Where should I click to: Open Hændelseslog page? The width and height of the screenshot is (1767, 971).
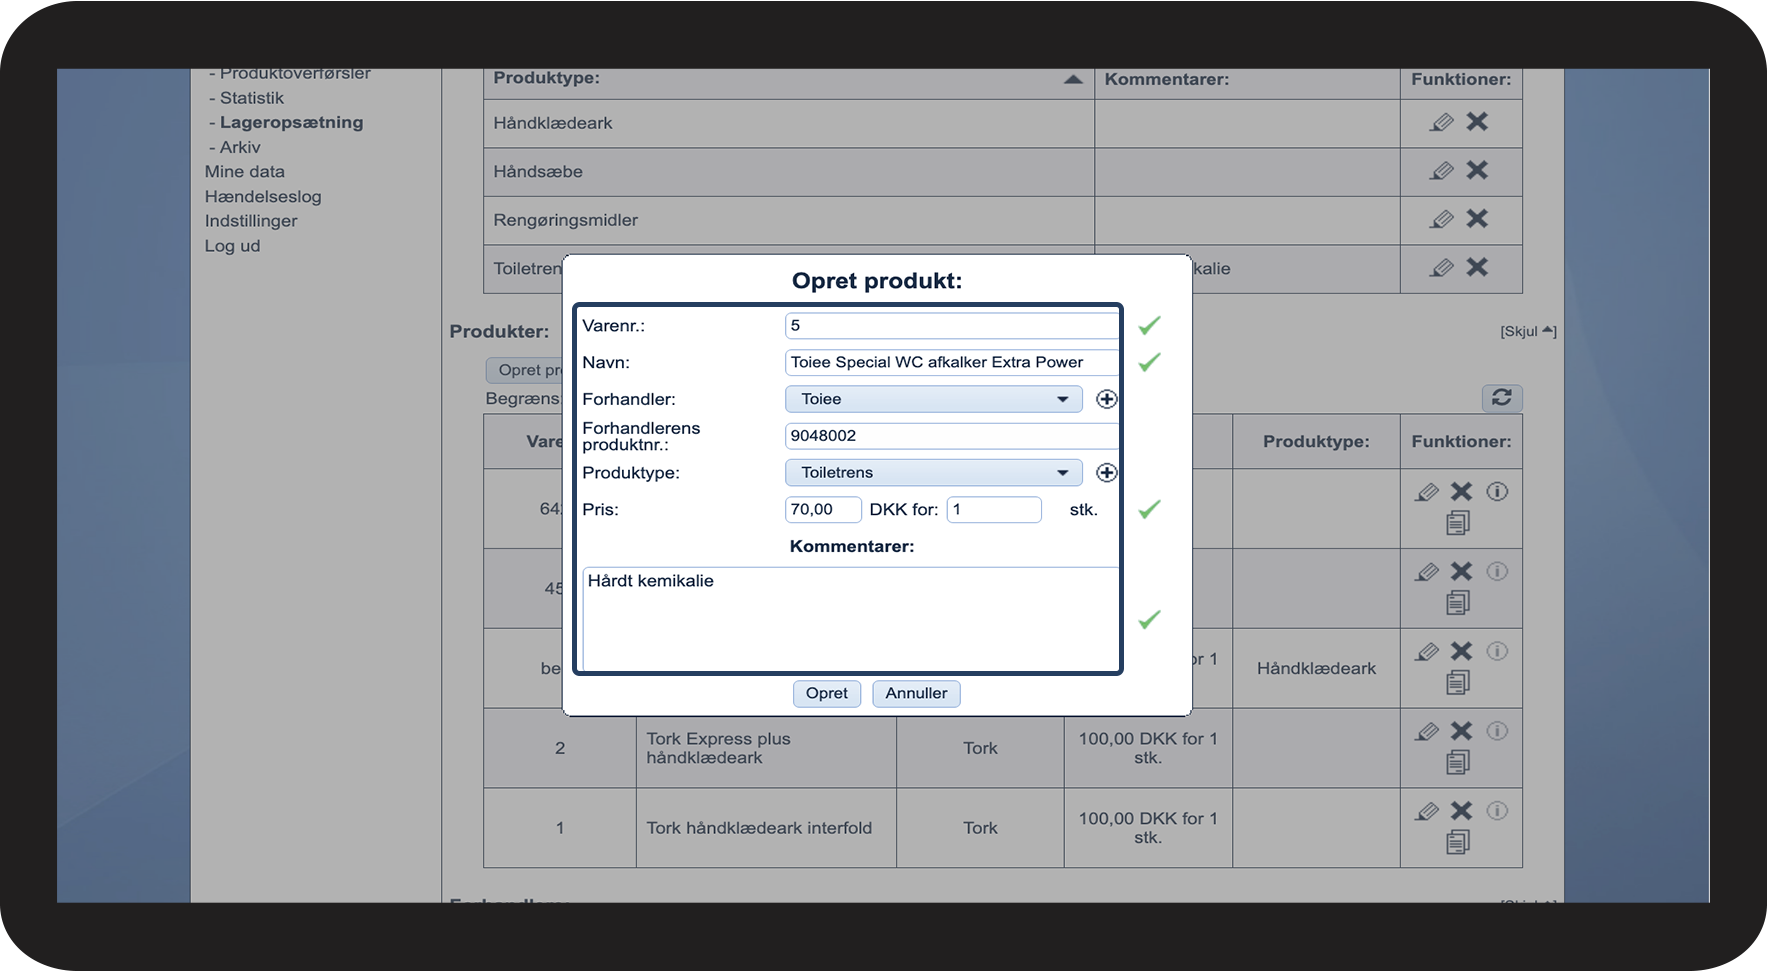coord(263,197)
